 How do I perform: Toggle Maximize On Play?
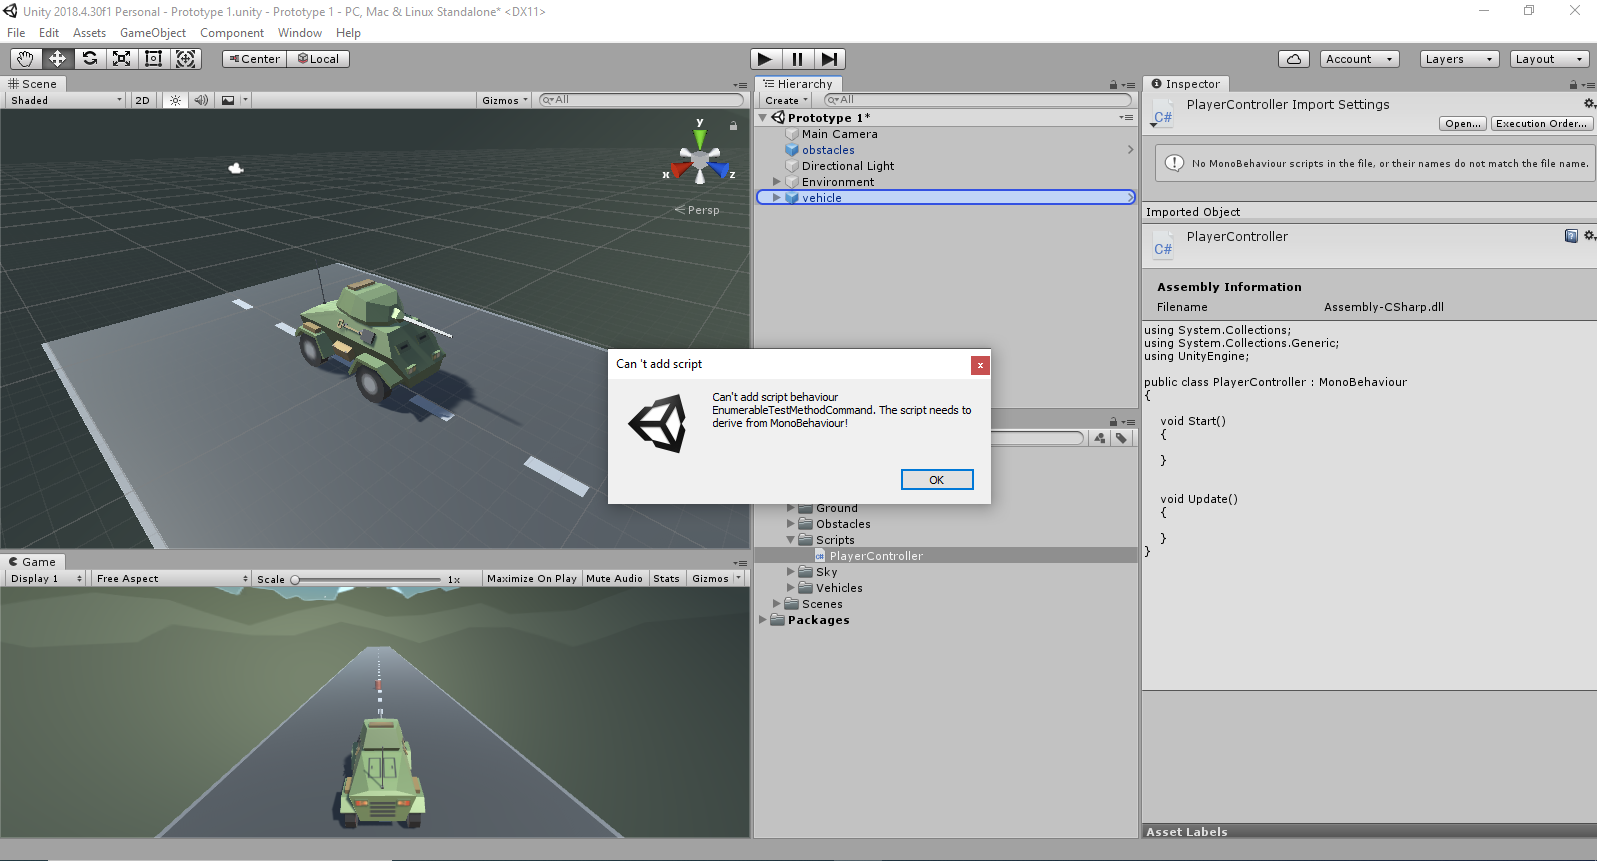pyautogui.click(x=531, y=578)
